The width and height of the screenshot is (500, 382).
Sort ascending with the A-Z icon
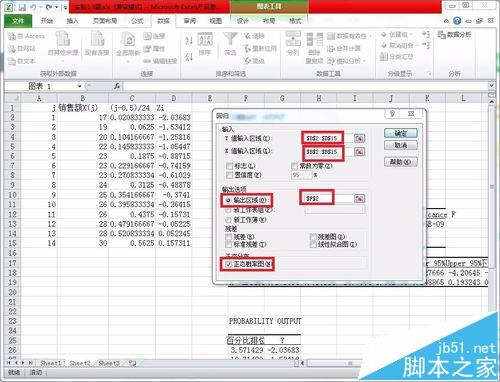189,40
